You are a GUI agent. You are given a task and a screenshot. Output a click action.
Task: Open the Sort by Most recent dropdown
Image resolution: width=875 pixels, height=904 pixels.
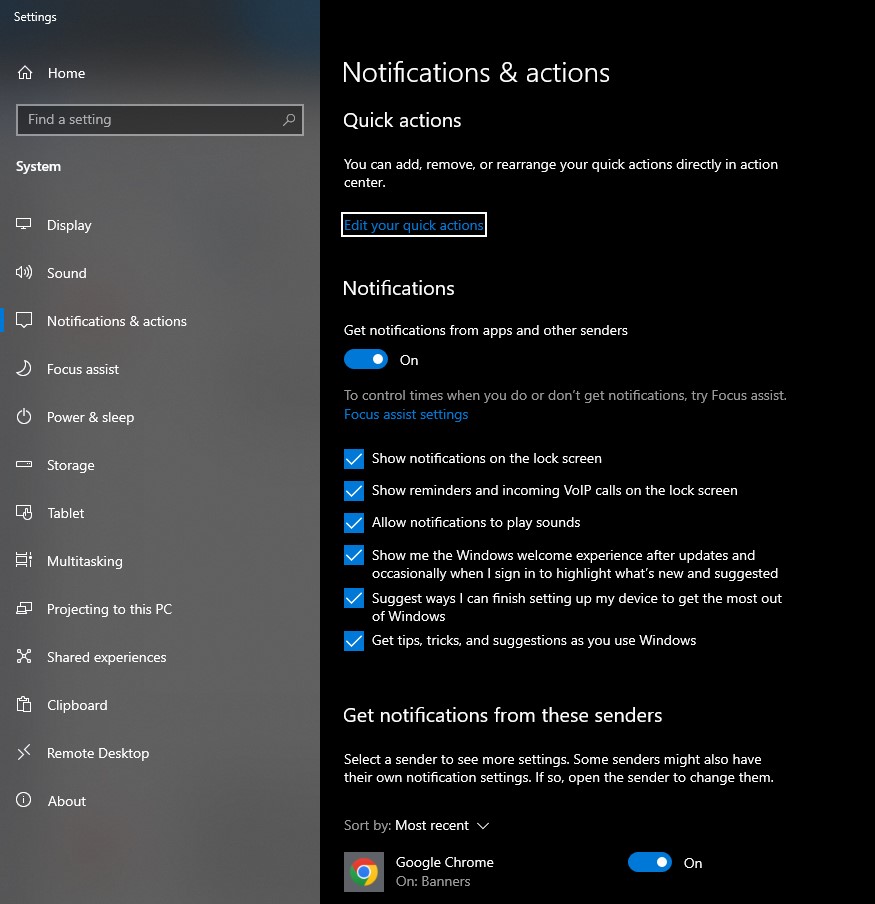pyautogui.click(x=445, y=825)
